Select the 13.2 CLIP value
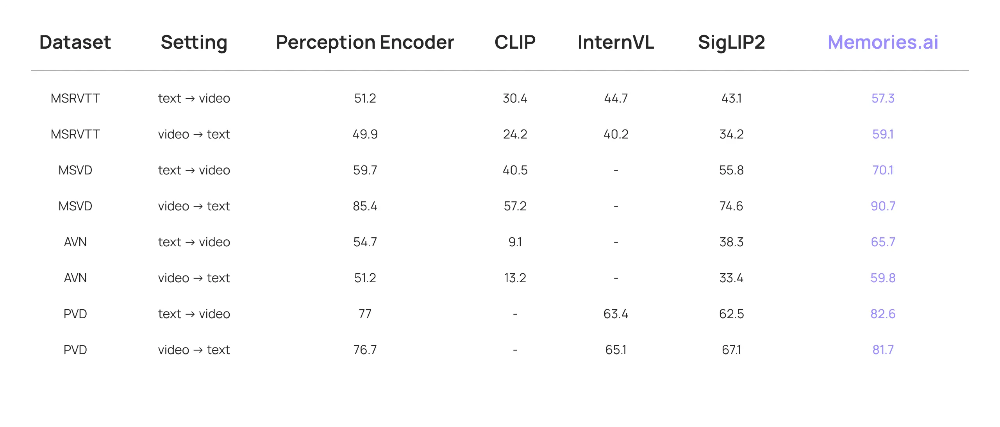Viewport: 1000px width, 427px height. (x=515, y=278)
